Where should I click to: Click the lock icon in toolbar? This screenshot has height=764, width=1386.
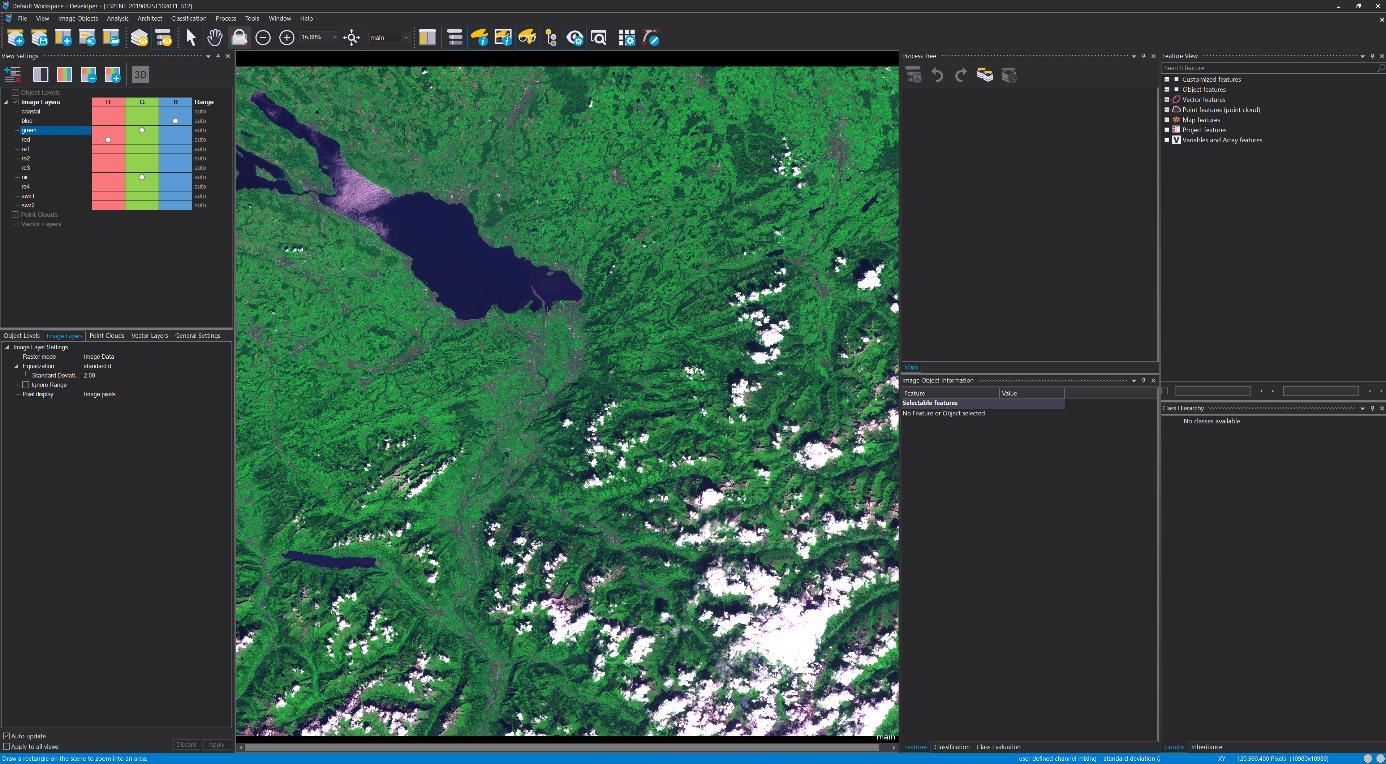[x=239, y=38]
